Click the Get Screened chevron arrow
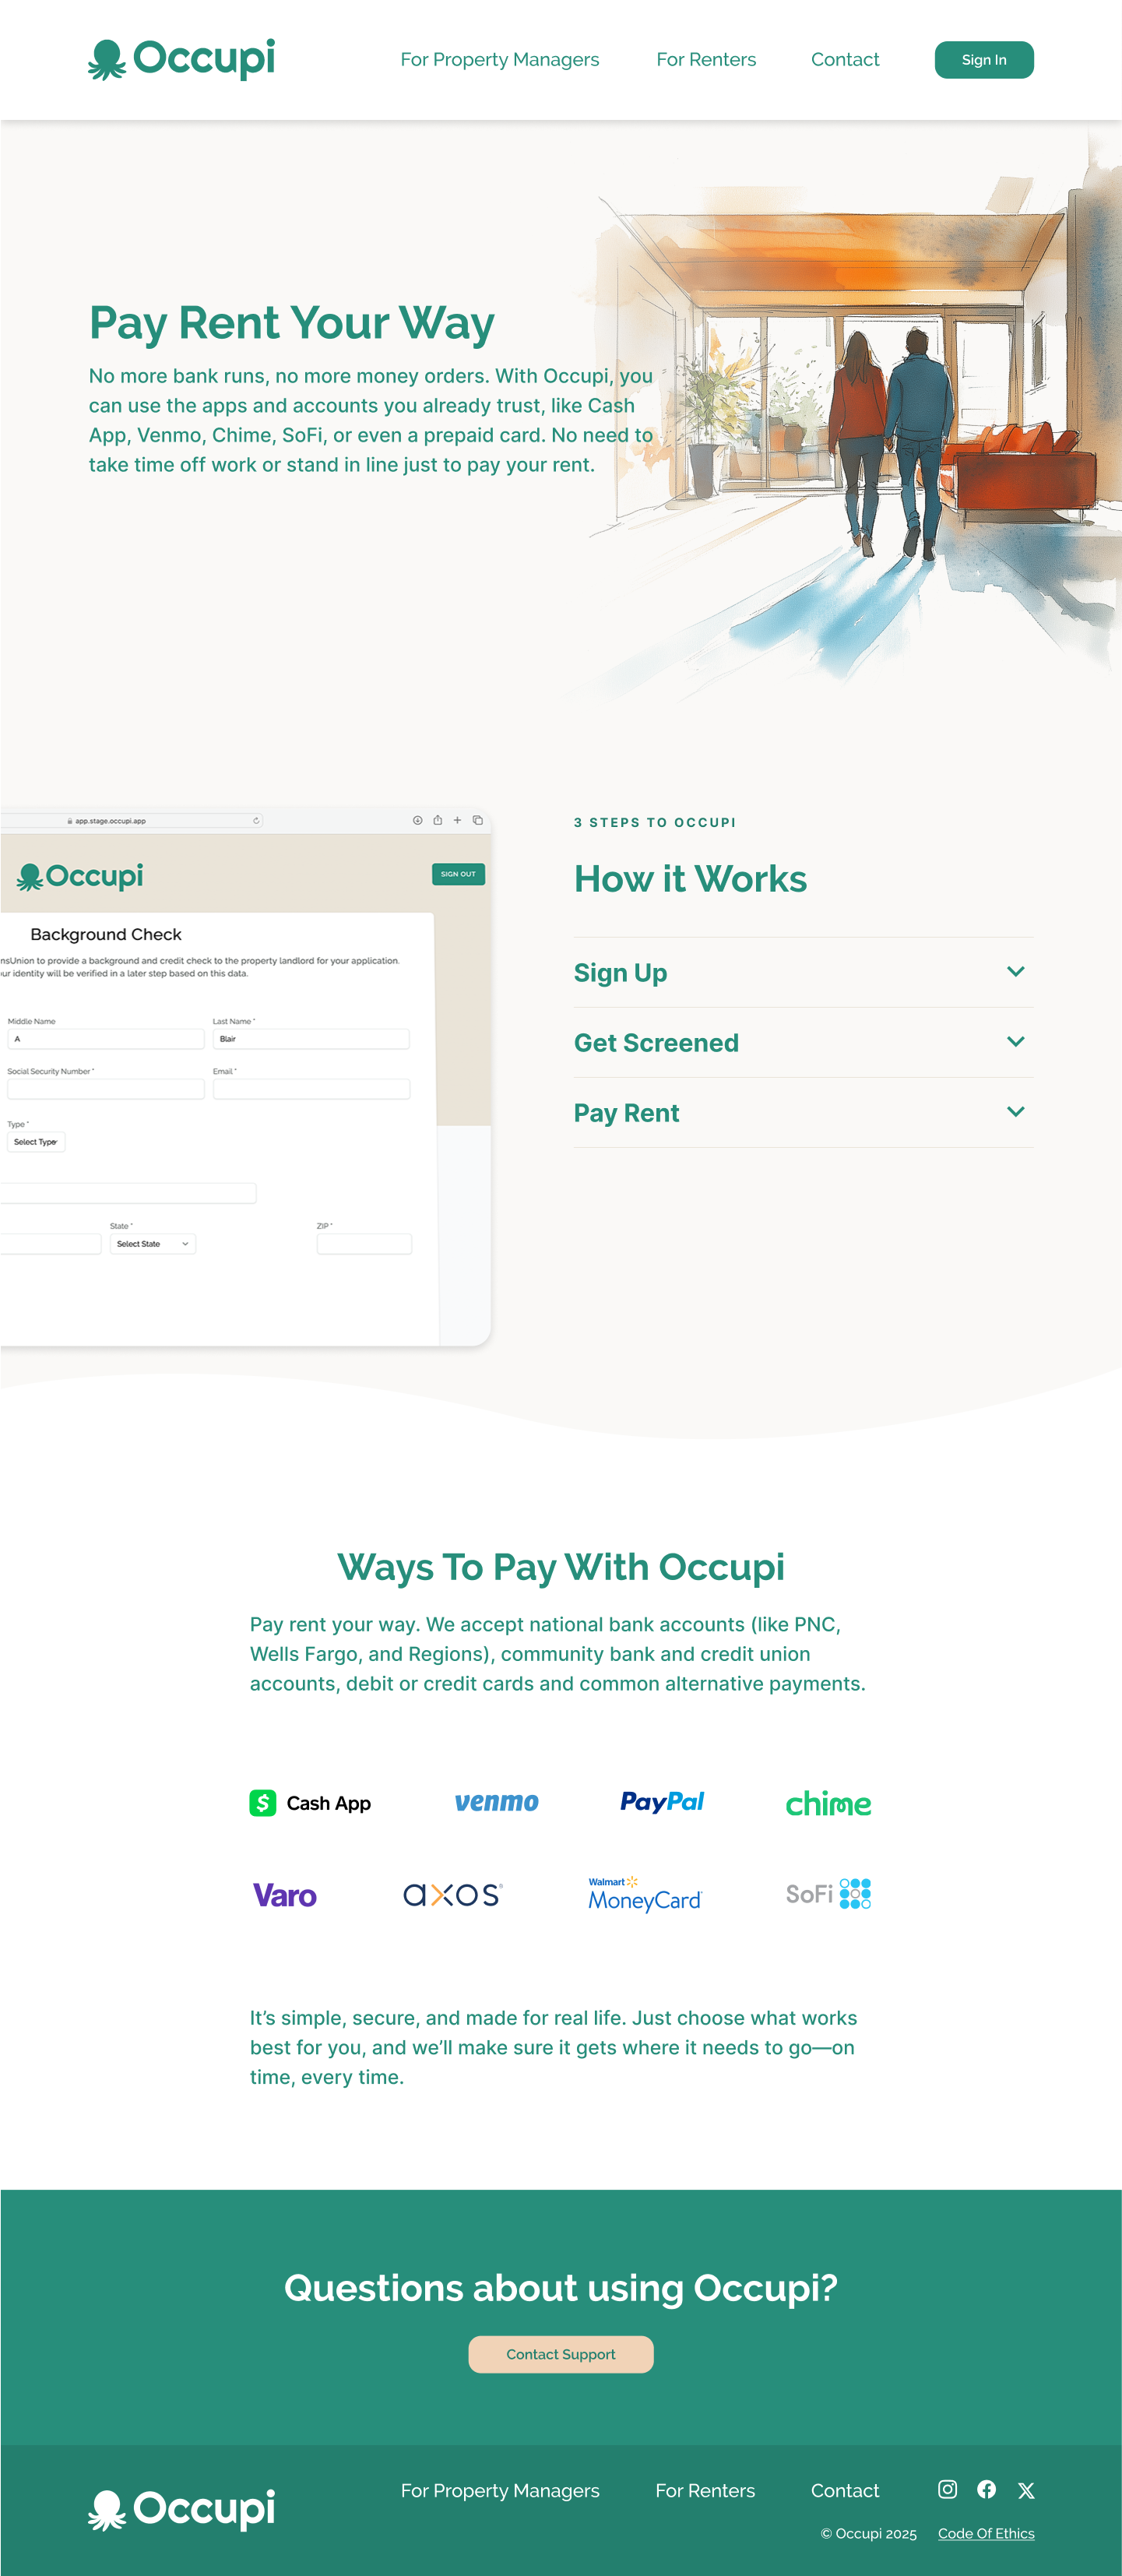 click(1015, 1041)
